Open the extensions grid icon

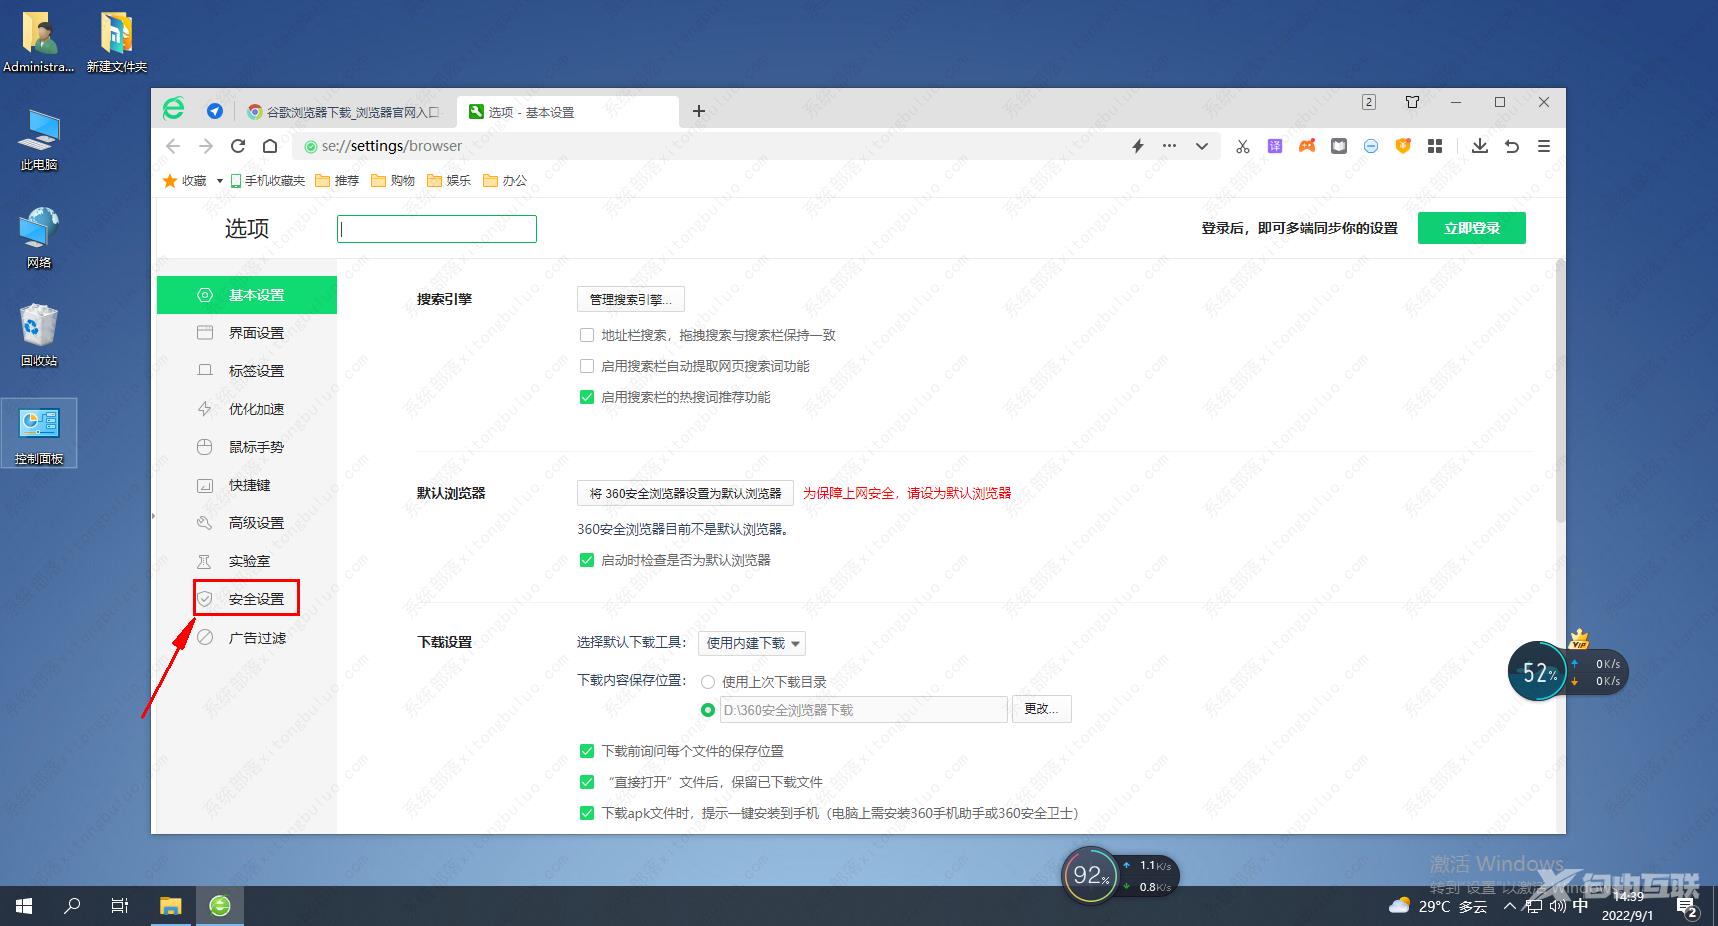coord(1435,146)
